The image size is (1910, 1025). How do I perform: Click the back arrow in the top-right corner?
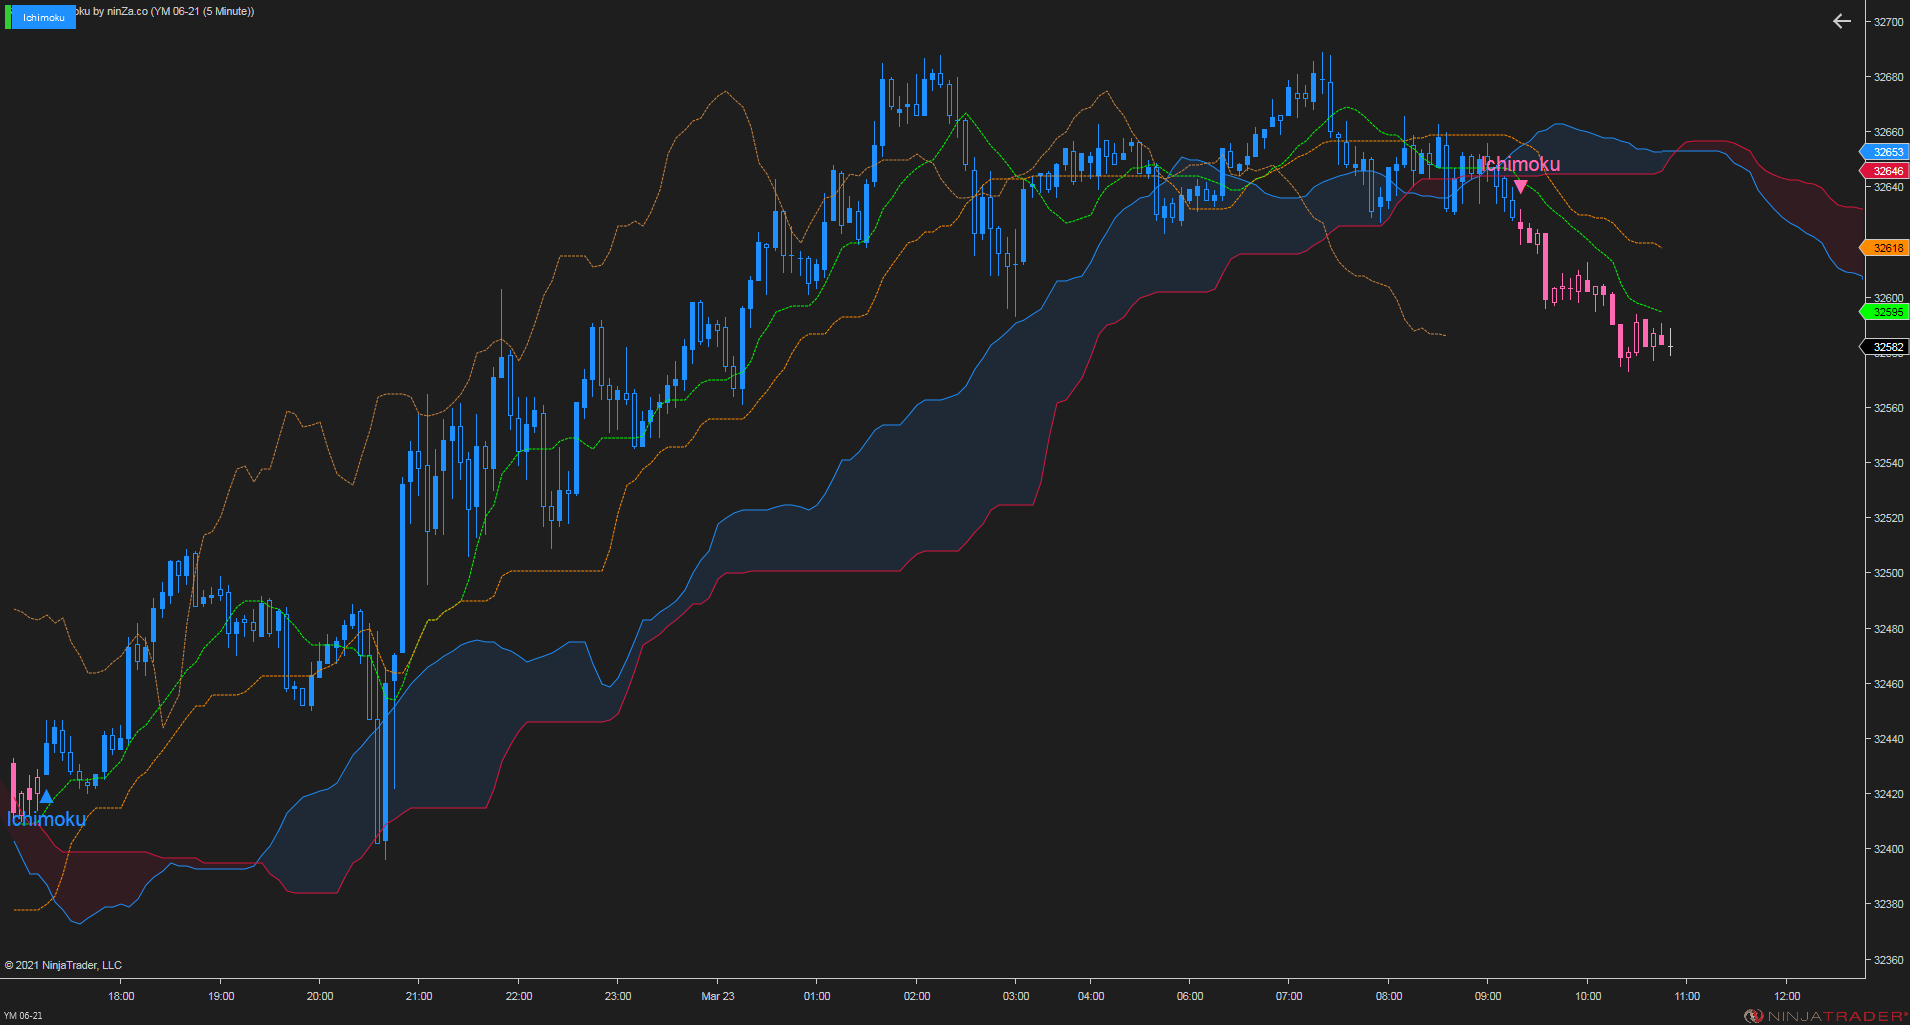coord(1840,21)
